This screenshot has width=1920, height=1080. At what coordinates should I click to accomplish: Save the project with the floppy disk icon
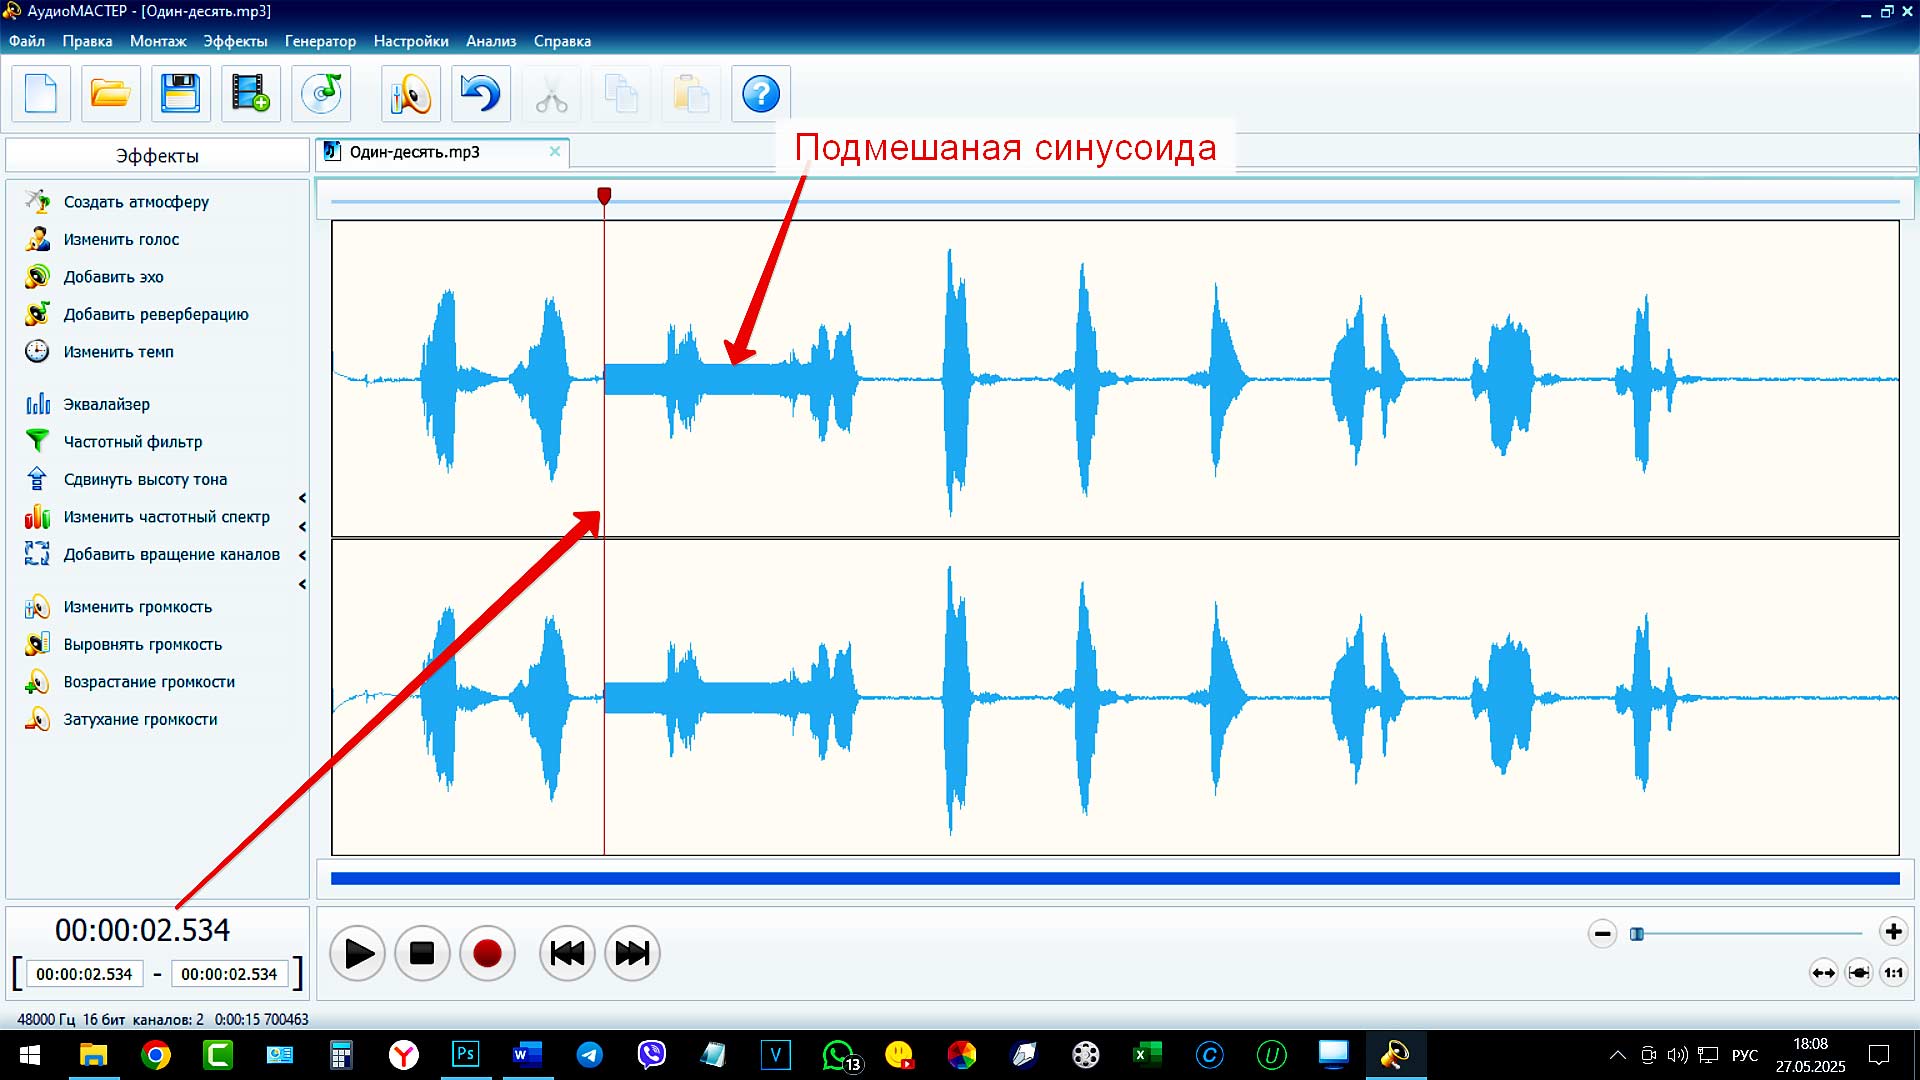181,94
